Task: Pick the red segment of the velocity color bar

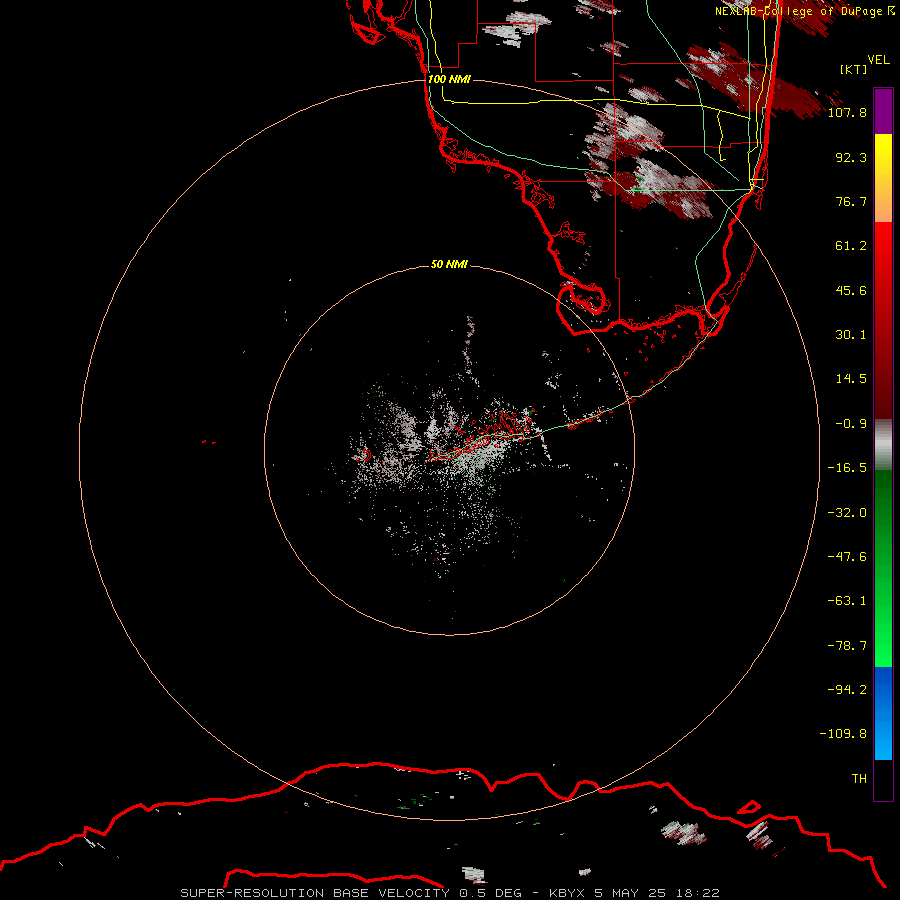Action: tap(883, 320)
